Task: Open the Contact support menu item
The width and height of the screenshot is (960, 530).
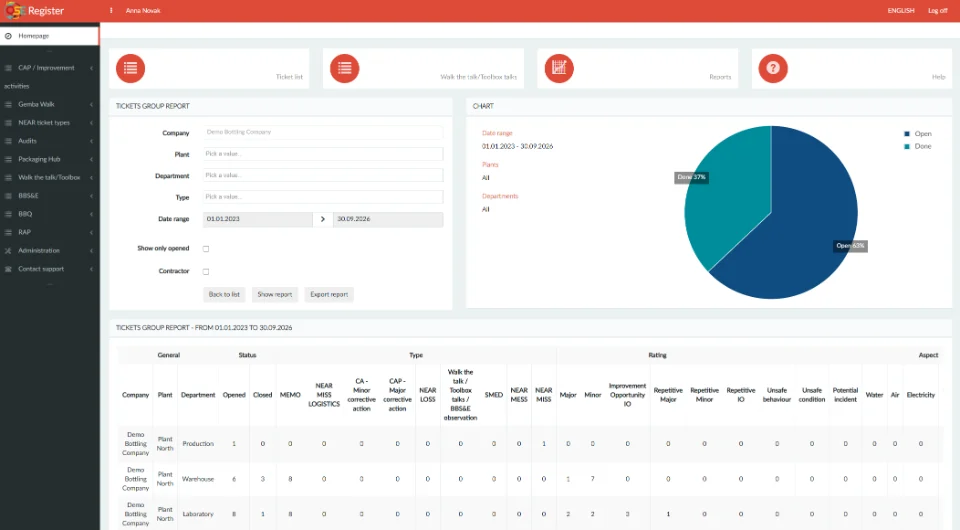Action: point(49,269)
